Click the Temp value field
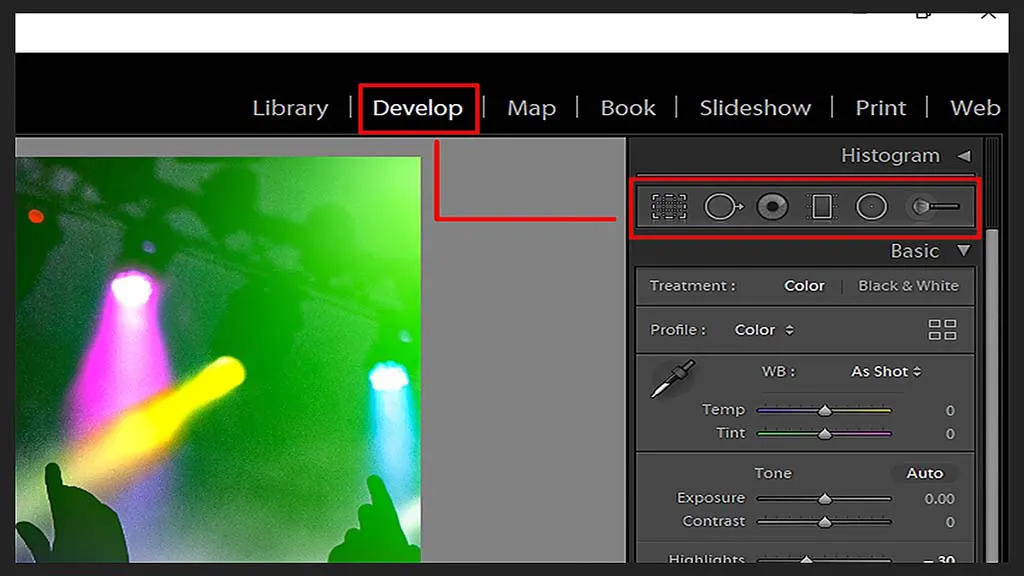 coord(950,411)
